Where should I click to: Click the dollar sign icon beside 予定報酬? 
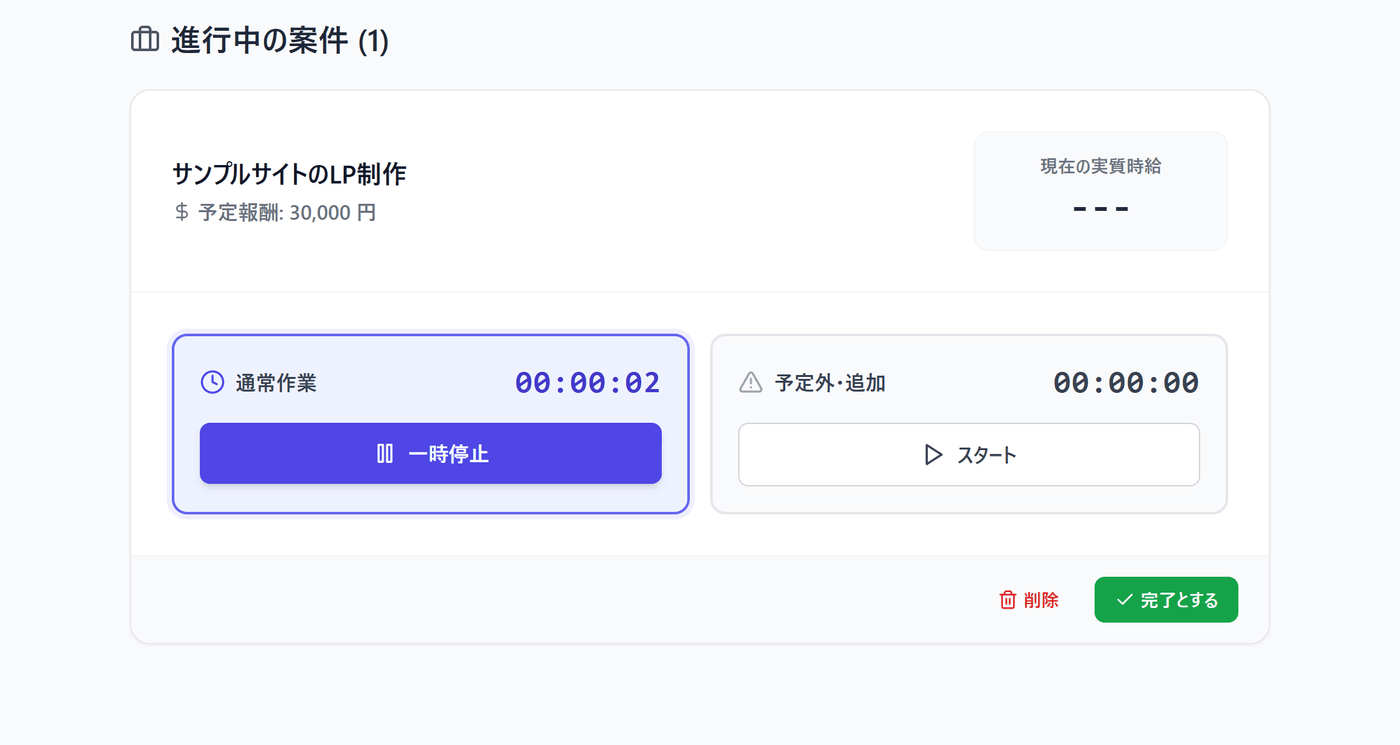[x=181, y=212]
